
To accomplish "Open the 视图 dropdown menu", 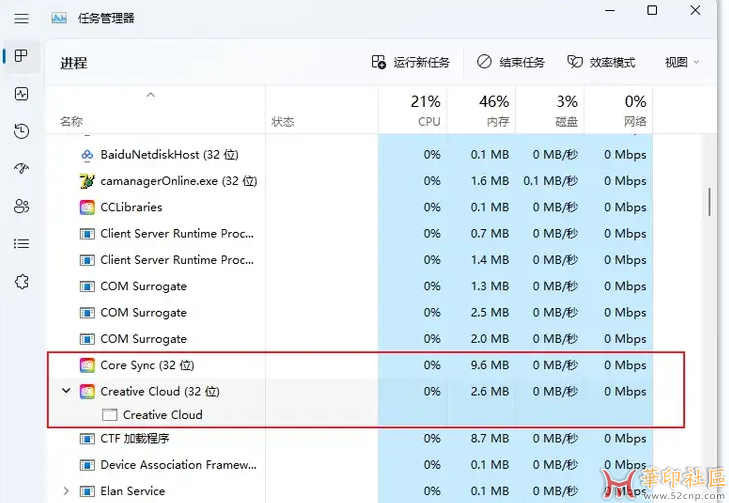I will (682, 62).
